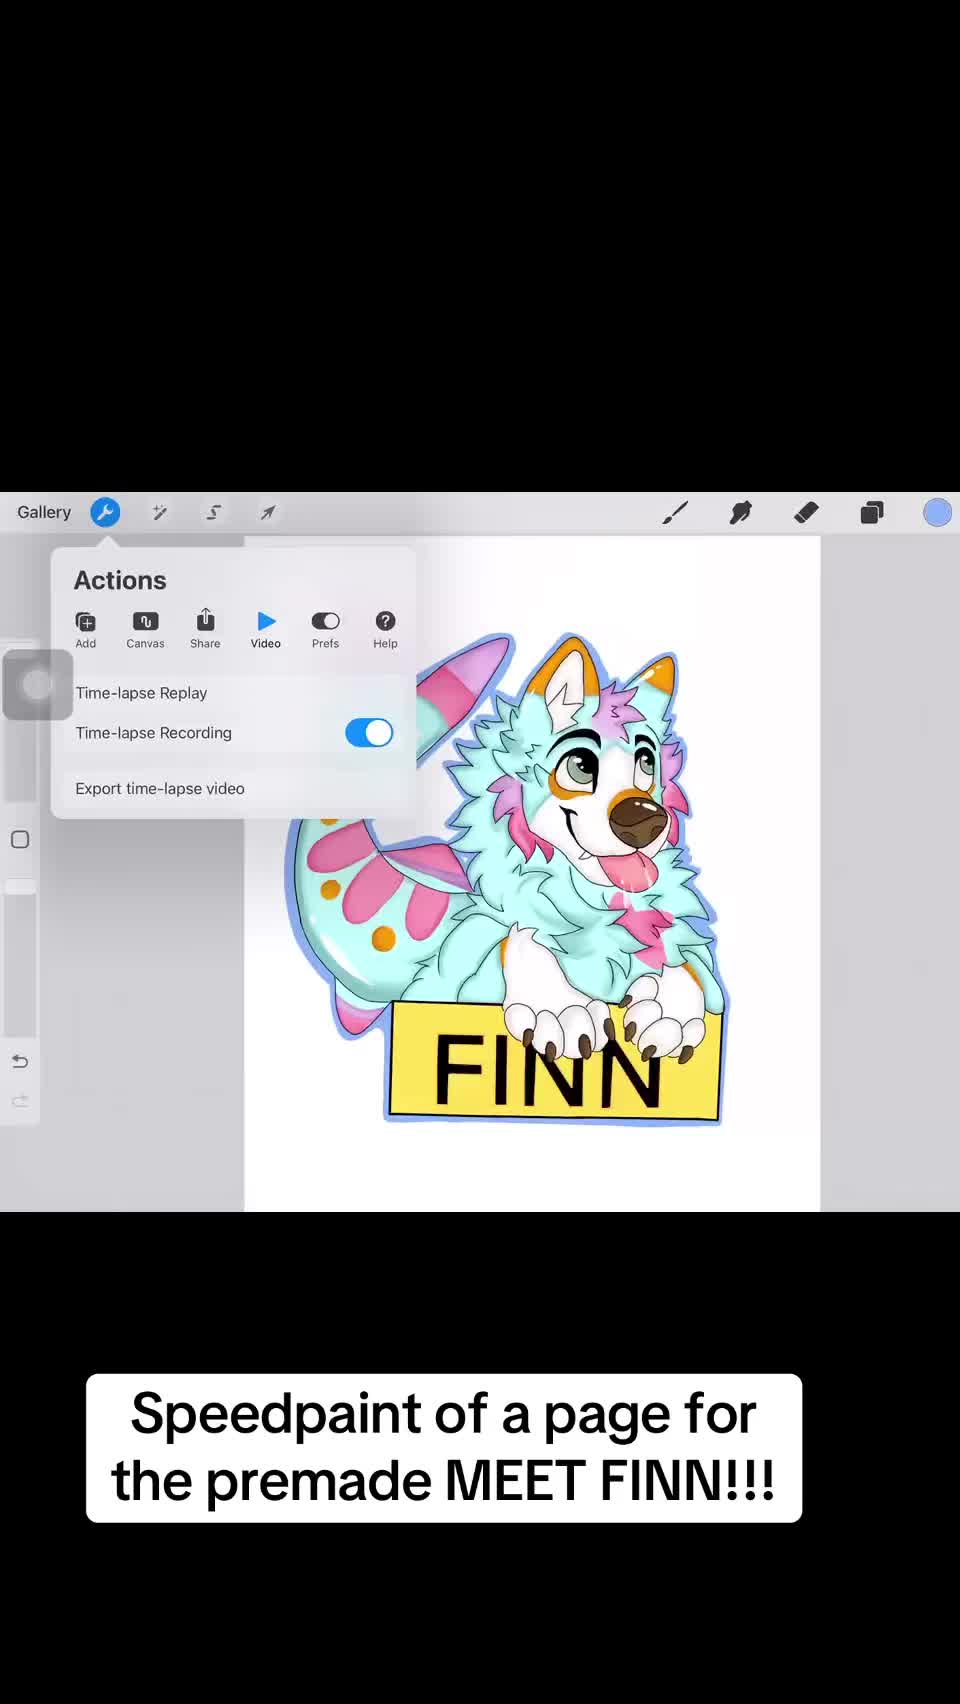The height and width of the screenshot is (1704, 960).
Task: Switch to the Canvas tab
Action: pos(145,630)
